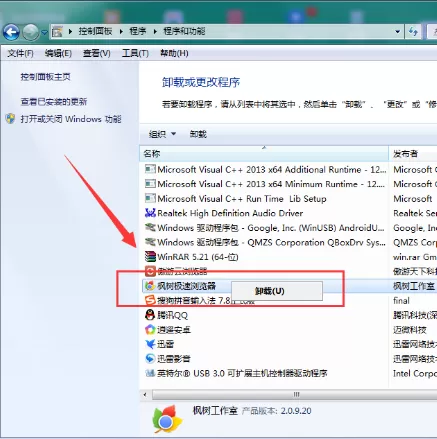
Task: Expand the 组织 dropdown in toolbar
Action: [162, 134]
